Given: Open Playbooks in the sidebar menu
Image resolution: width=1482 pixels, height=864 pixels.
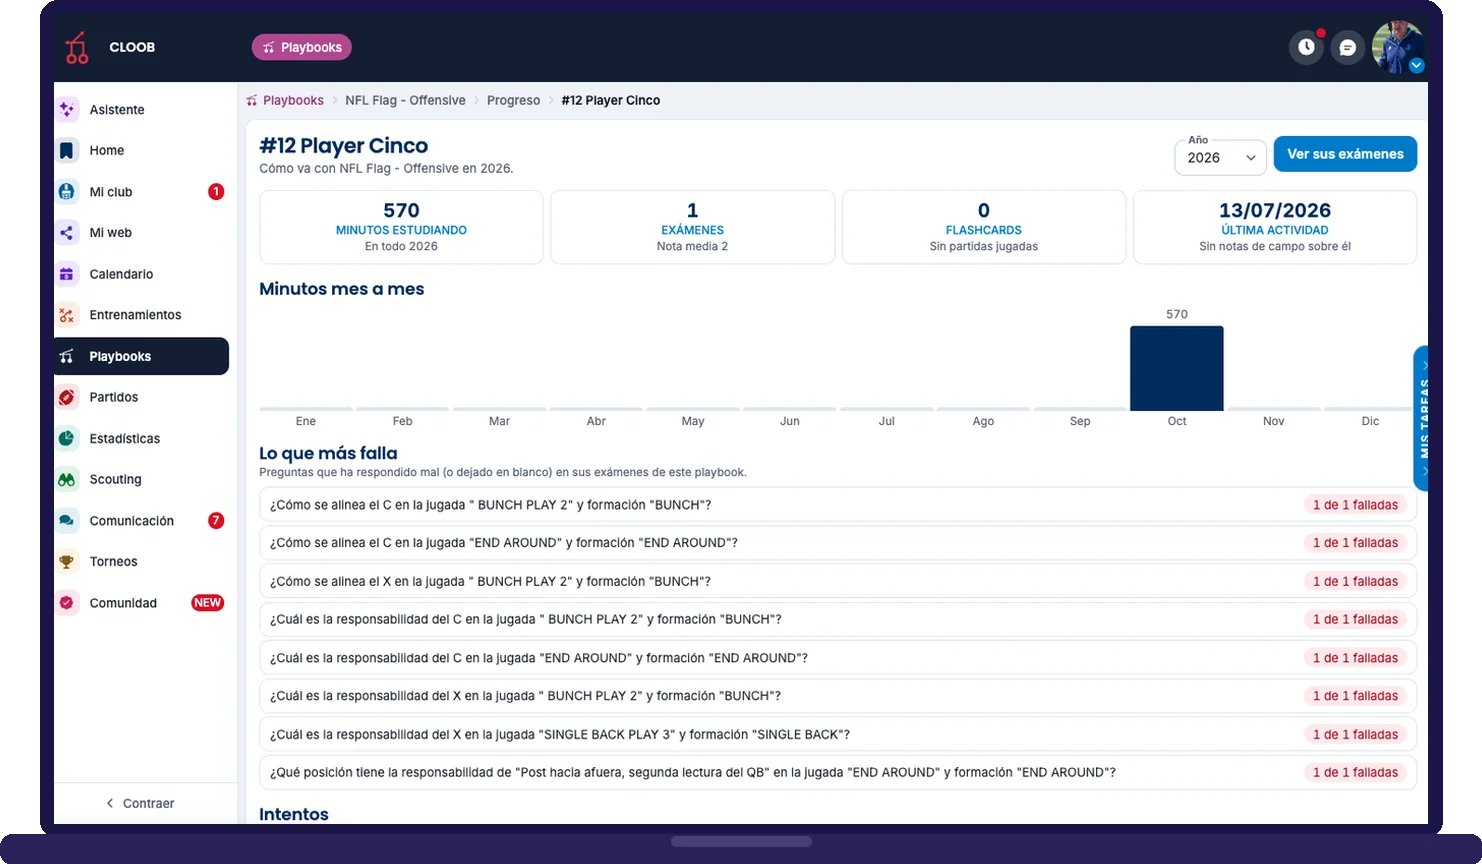Looking at the screenshot, I should pos(141,356).
